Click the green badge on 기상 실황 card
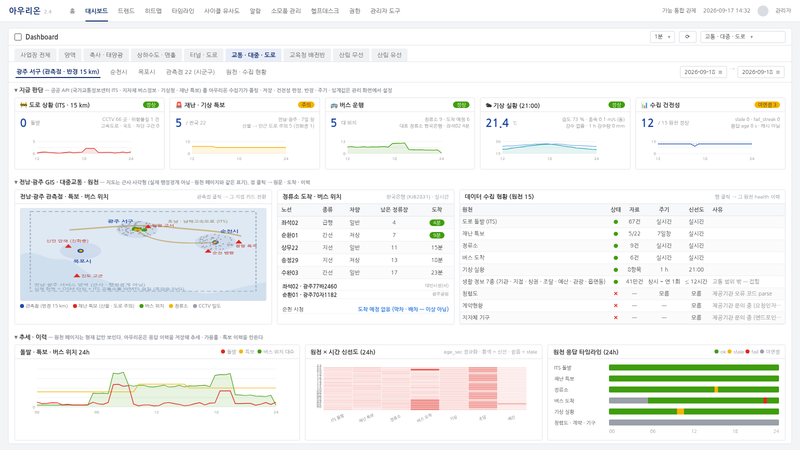The image size is (800, 450). (x=616, y=105)
